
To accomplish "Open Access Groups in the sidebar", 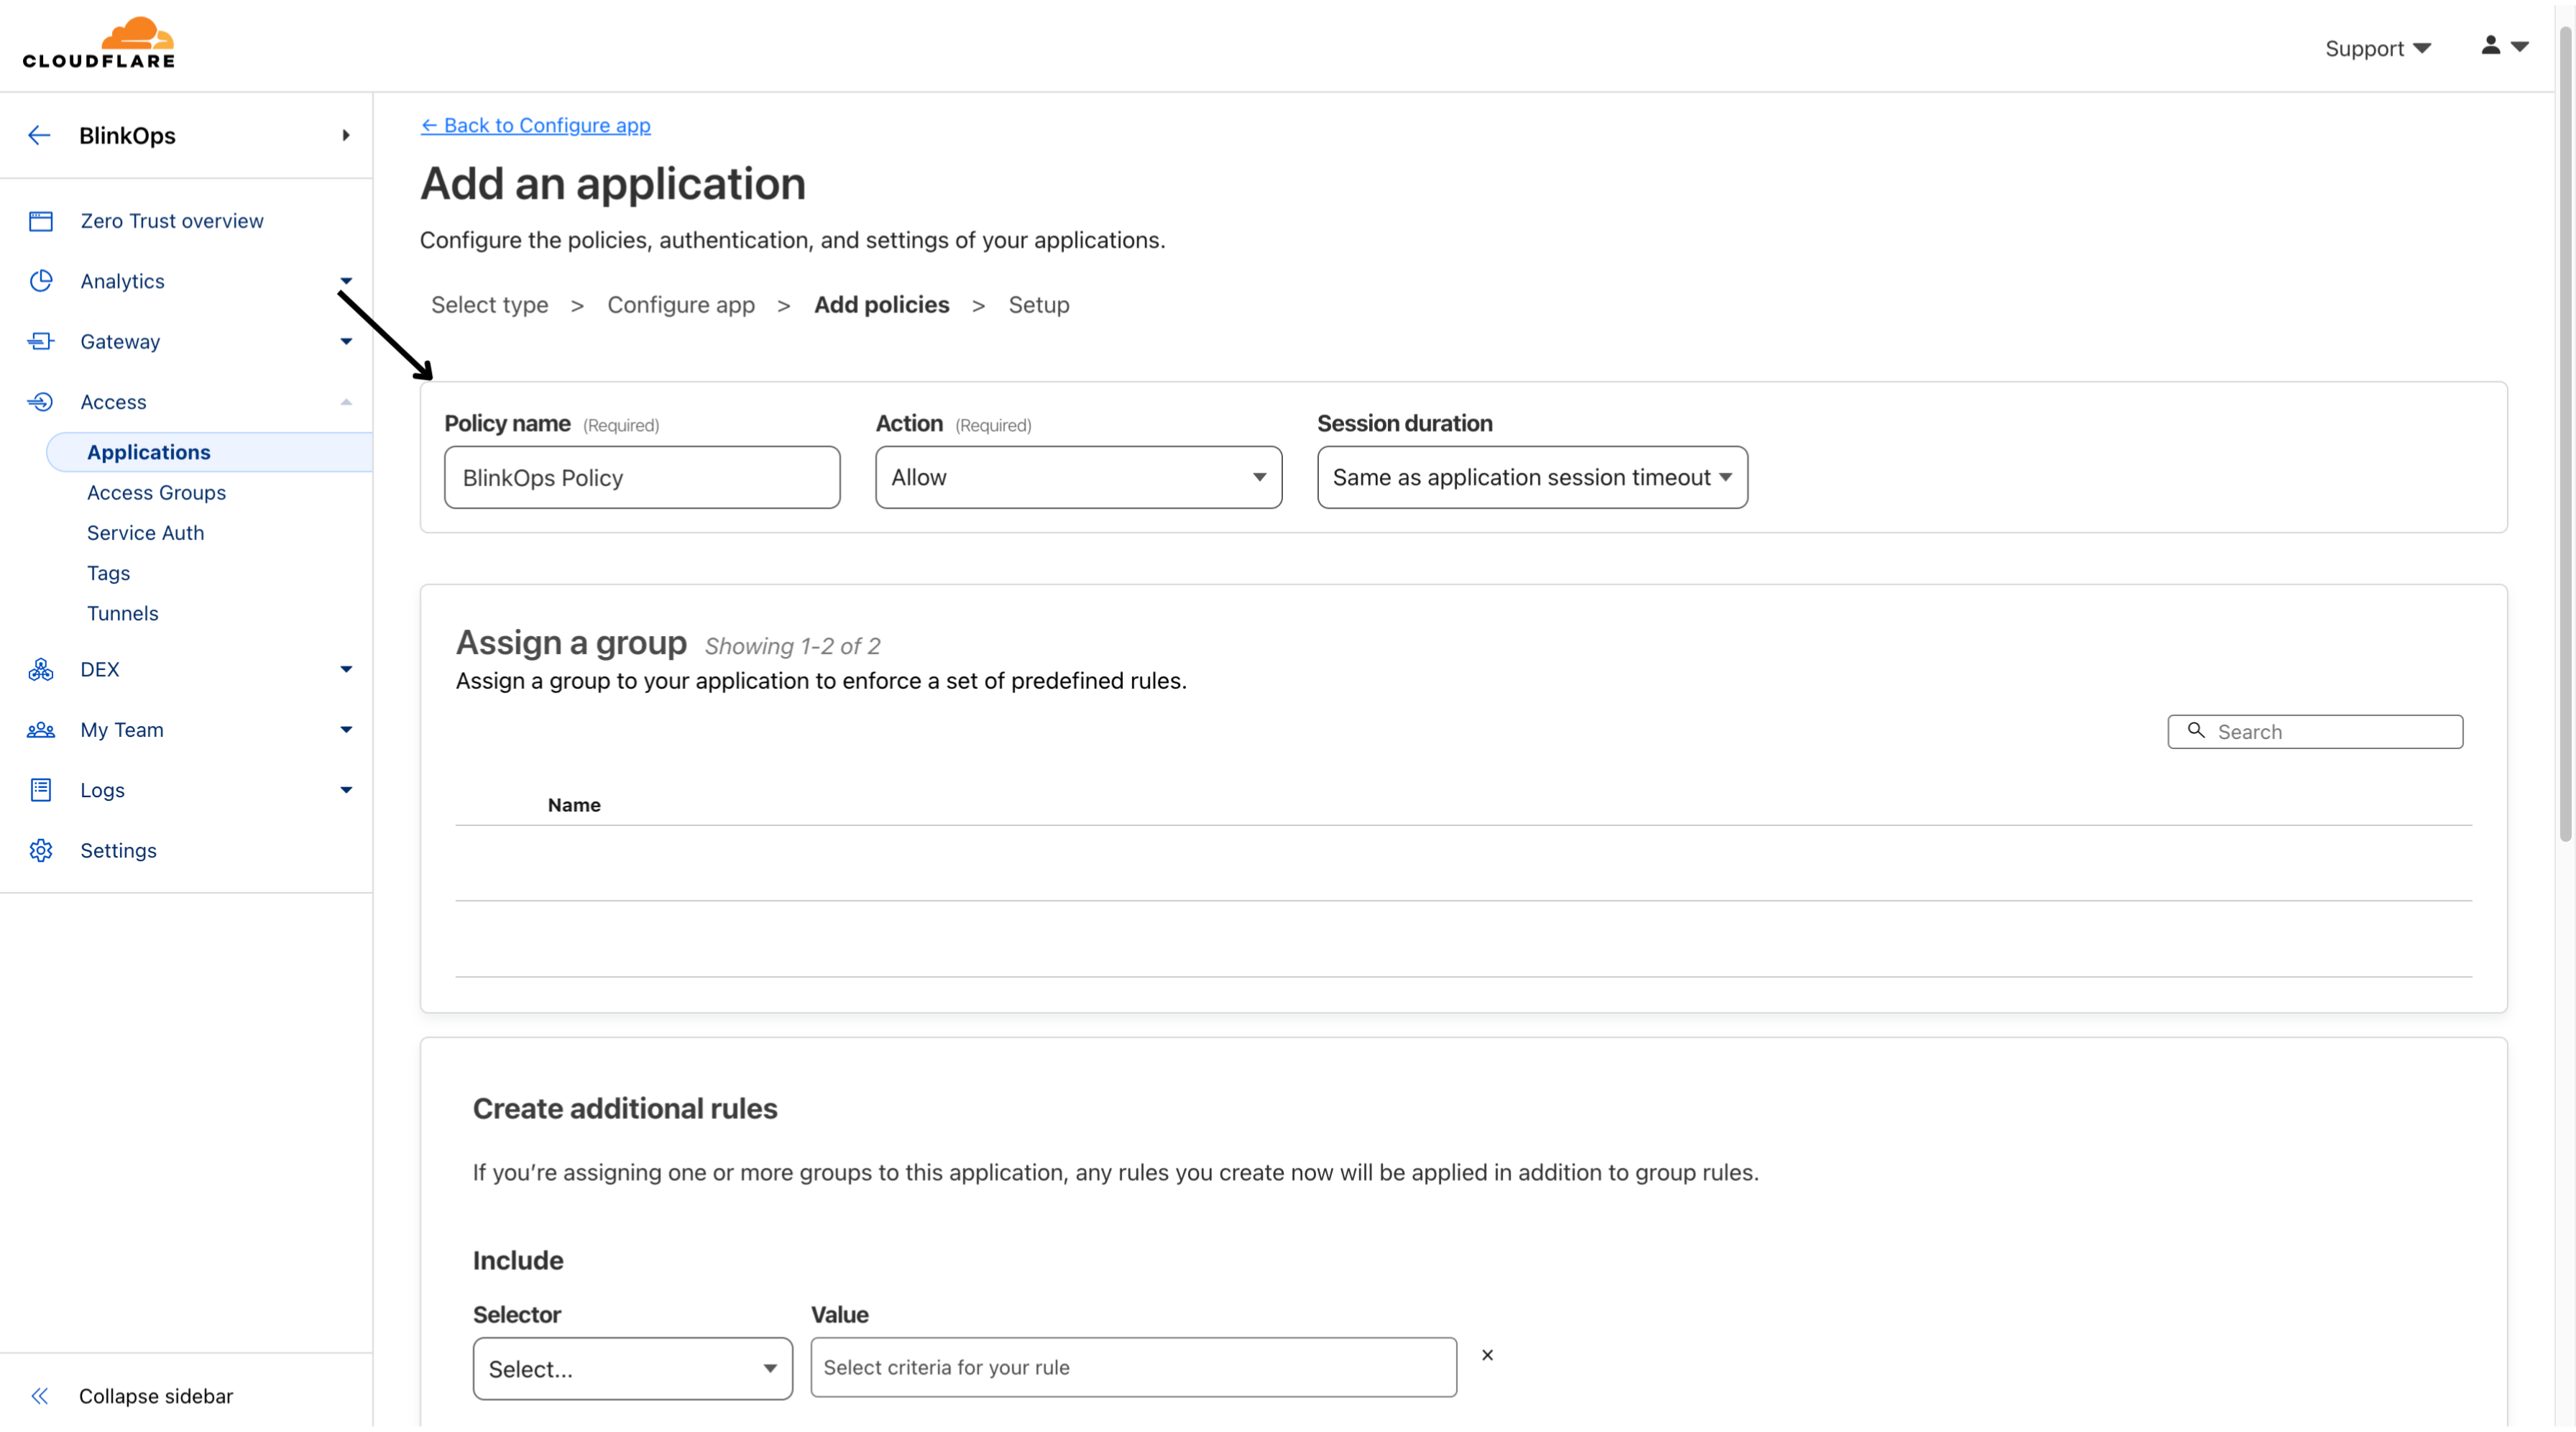I will point(156,492).
